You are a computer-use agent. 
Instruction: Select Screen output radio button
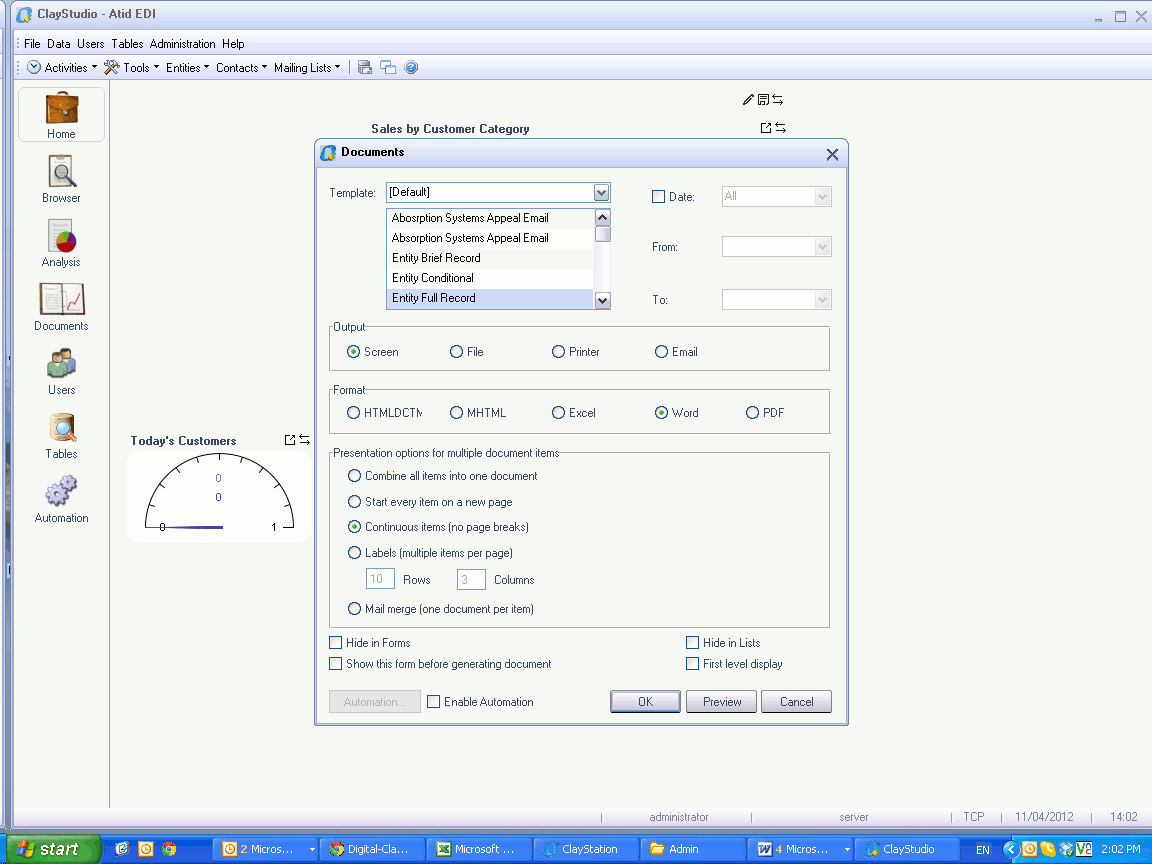click(353, 352)
